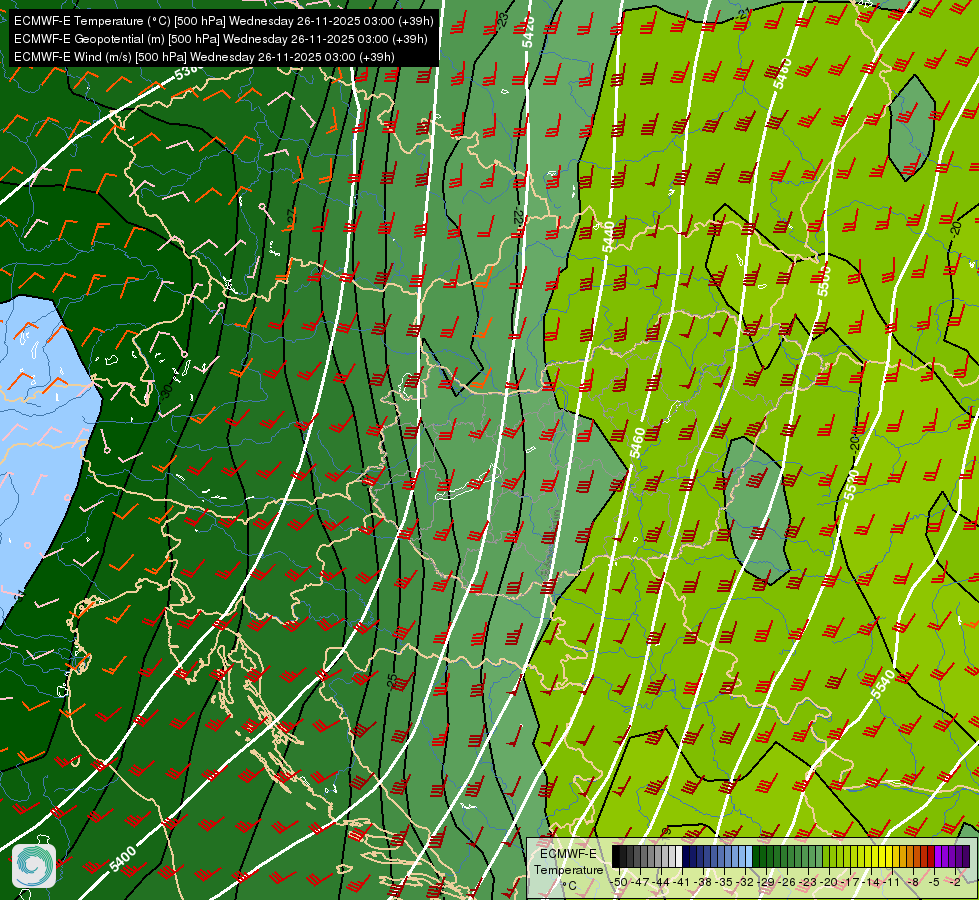The width and height of the screenshot is (979, 900).
Task: Click the 5500 geopotential contour label
Action: pyautogui.click(x=824, y=279)
